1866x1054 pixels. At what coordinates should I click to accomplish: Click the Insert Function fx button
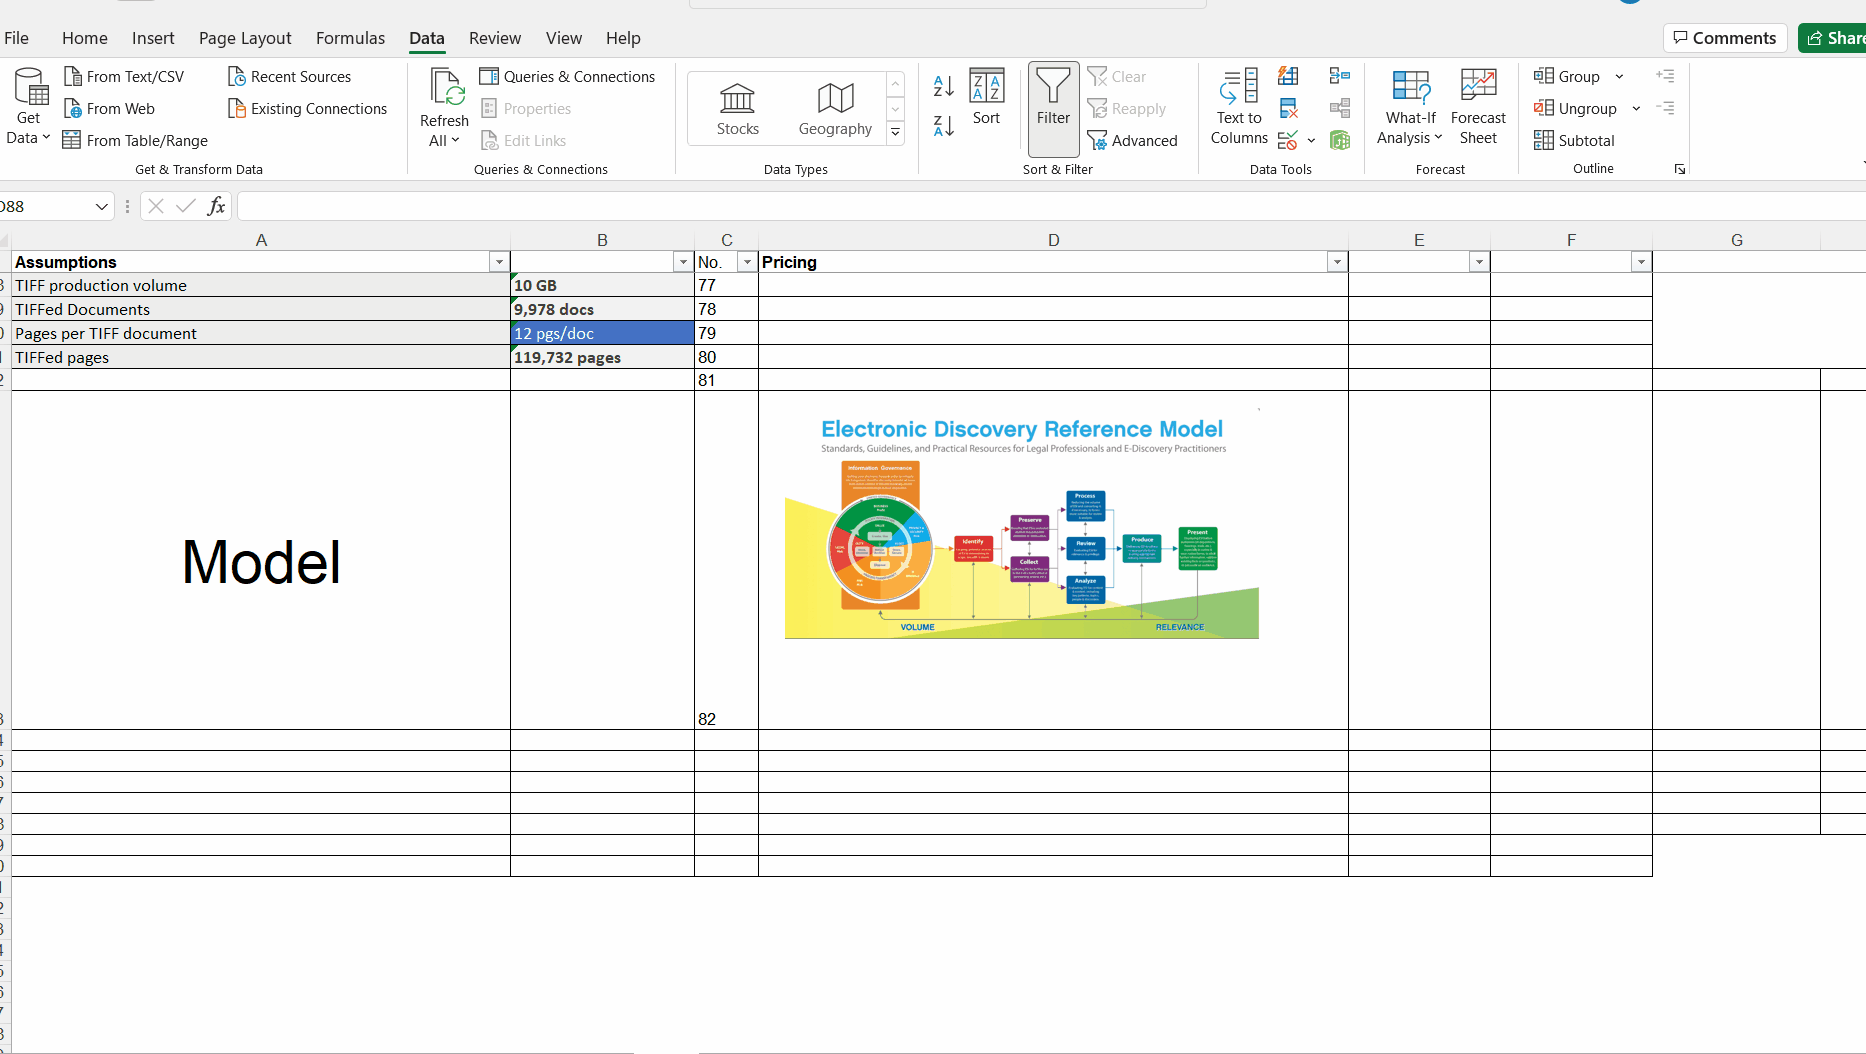click(216, 207)
